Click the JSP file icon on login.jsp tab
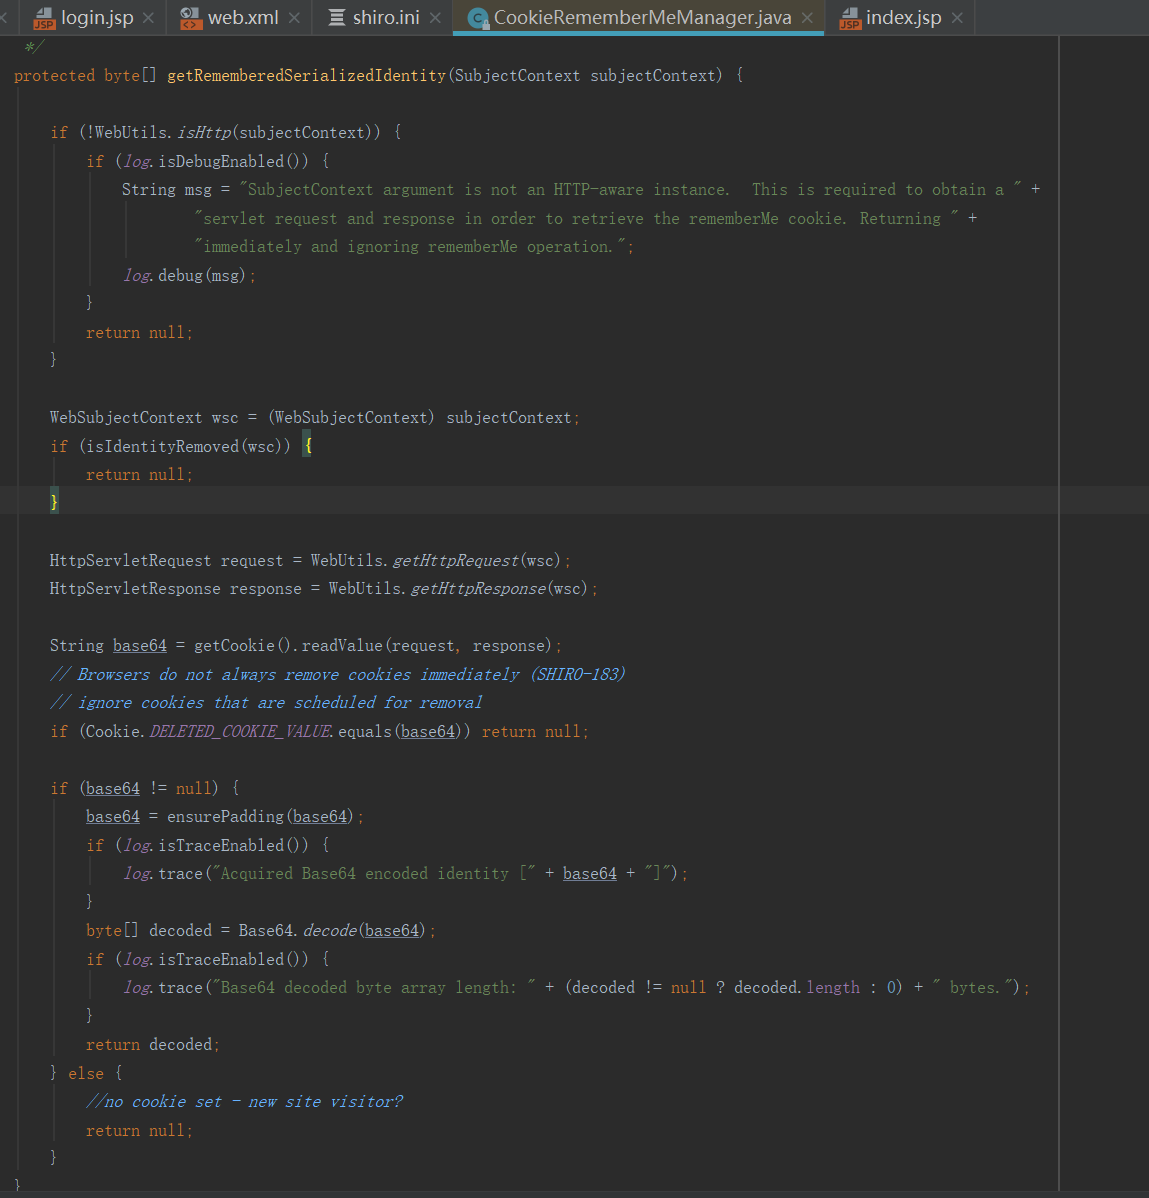 click(44, 18)
